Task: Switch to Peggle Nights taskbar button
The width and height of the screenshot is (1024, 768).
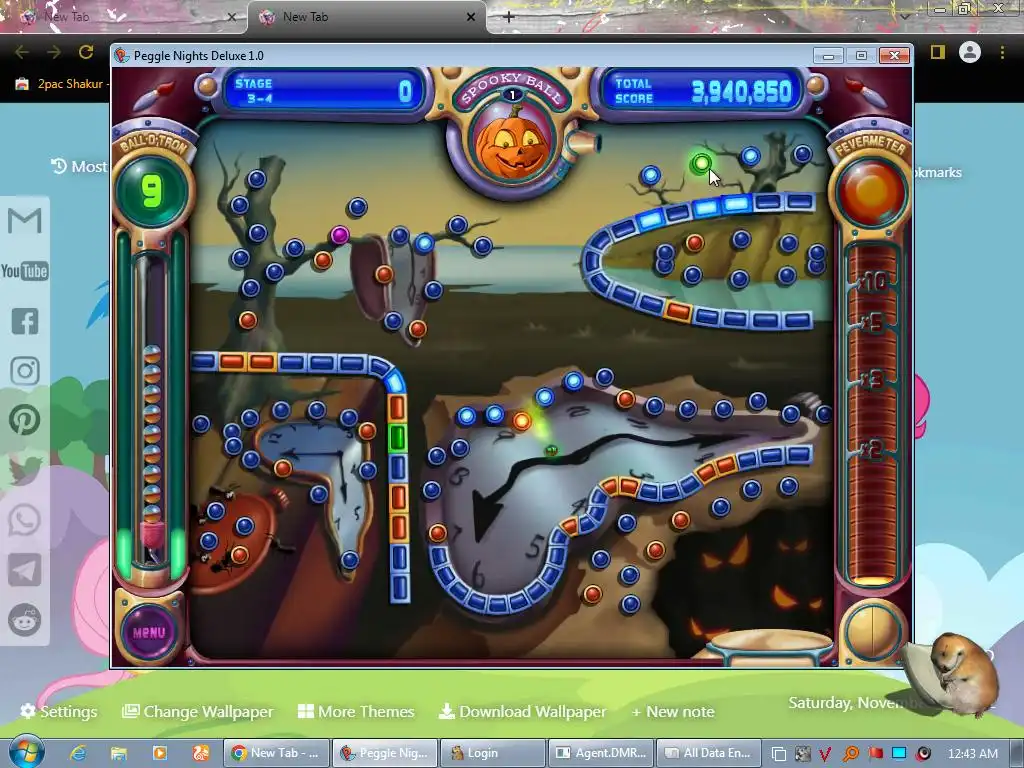Action: 385,753
